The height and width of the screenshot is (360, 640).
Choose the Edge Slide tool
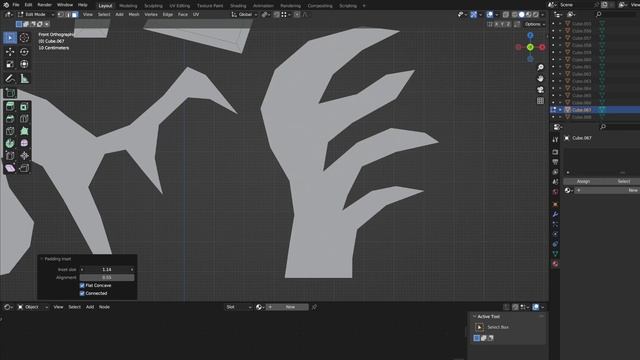coord(10,156)
